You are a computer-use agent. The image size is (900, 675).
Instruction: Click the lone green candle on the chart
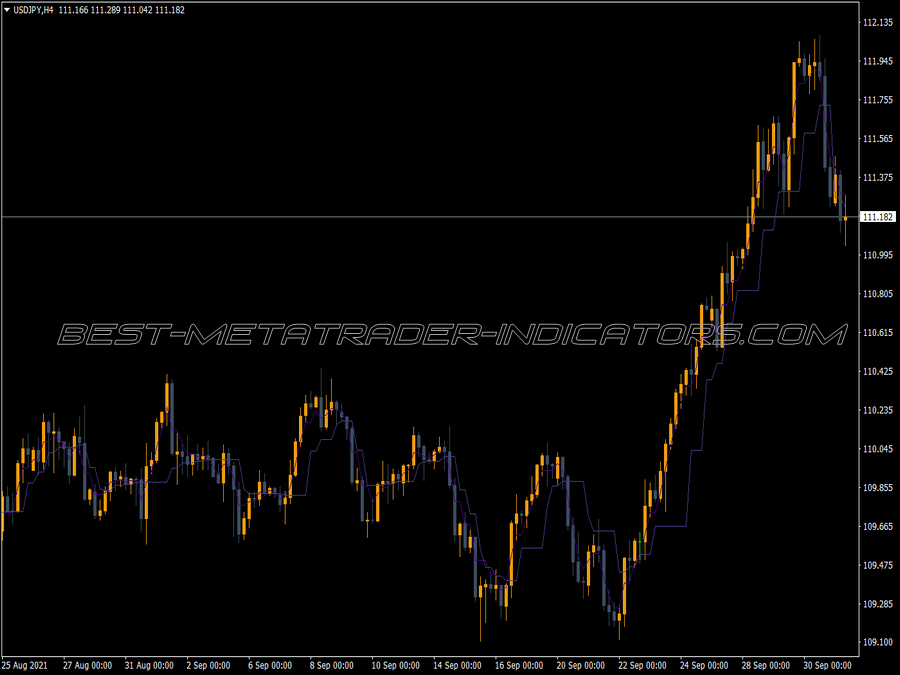[640, 546]
